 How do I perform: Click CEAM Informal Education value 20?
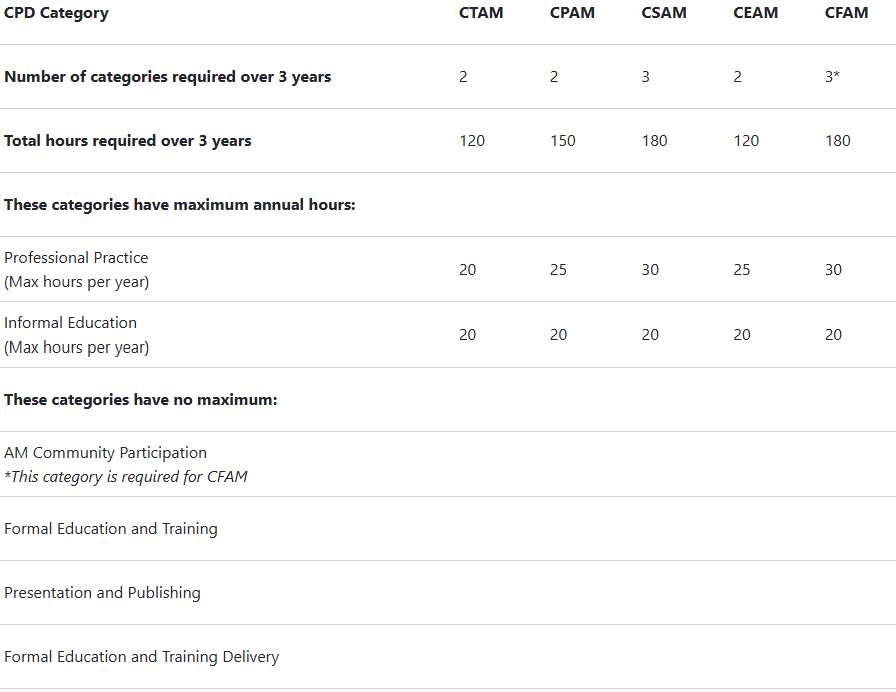[742, 335]
